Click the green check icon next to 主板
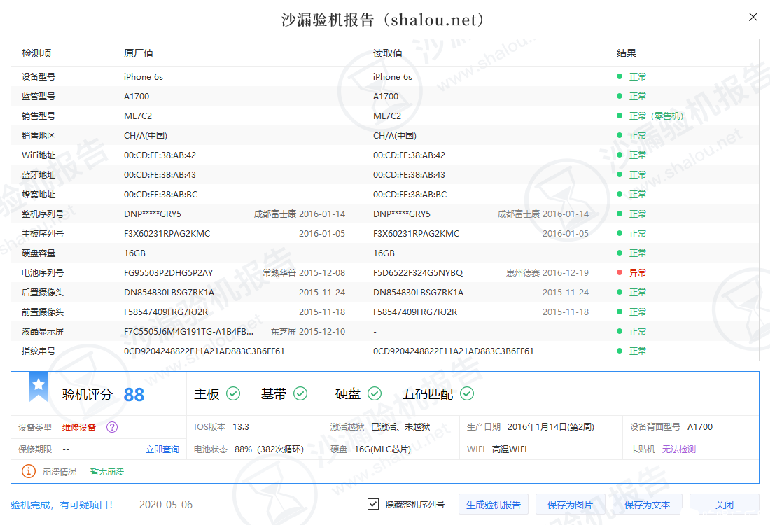 [x=233, y=393]
